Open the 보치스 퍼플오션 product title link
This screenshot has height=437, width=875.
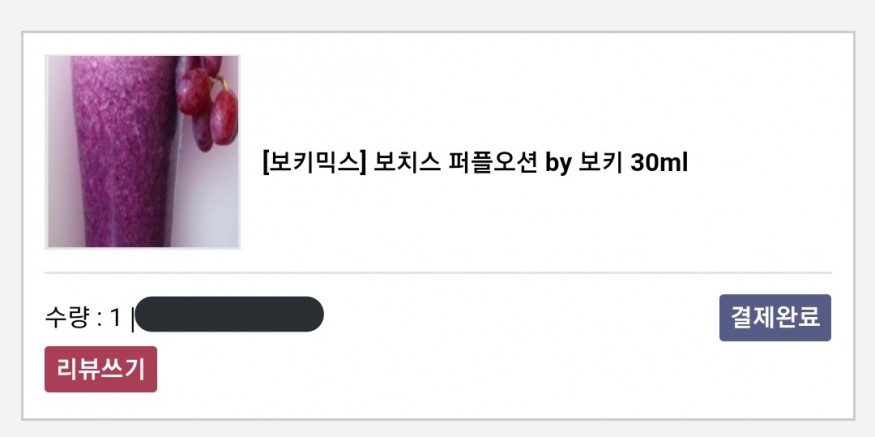coord(475,163)
